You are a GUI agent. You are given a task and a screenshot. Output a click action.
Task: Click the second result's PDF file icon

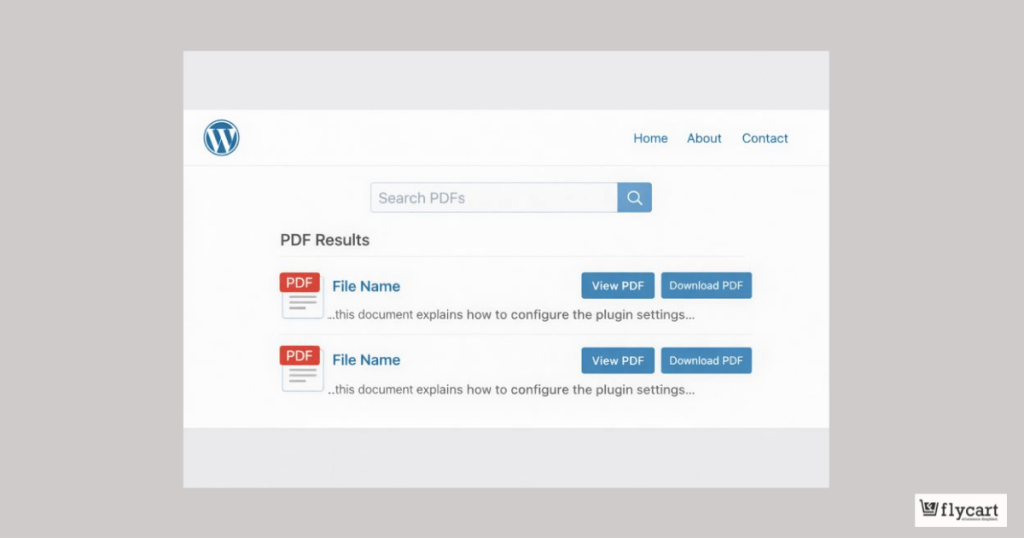point(300,369)
